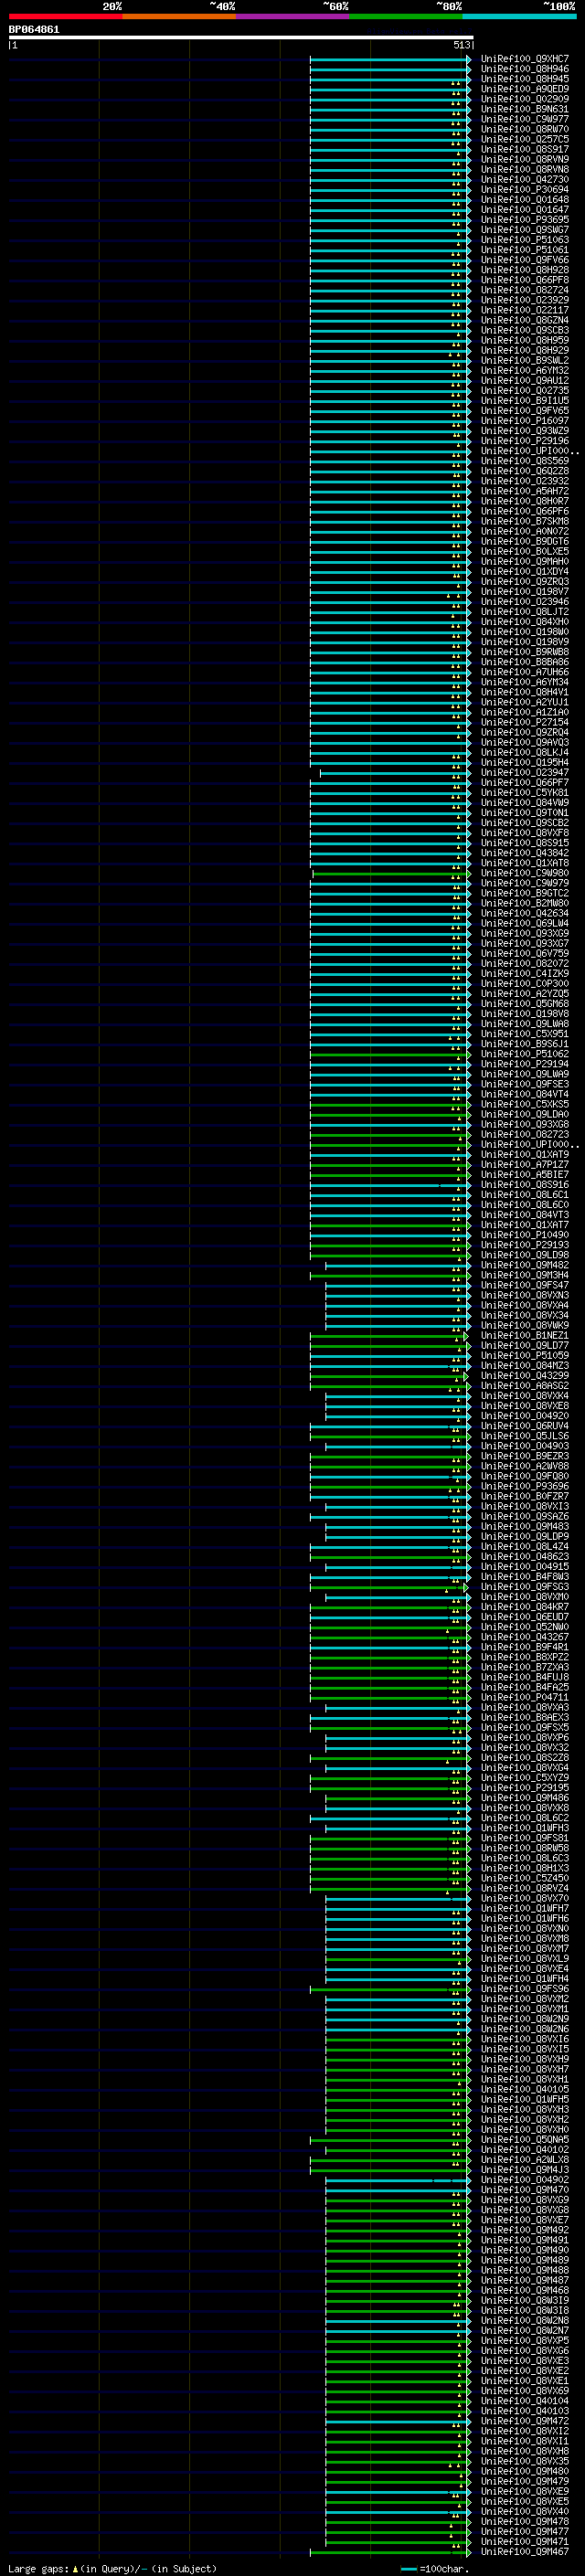Select subject label UniRef100_Q9SWG7

coord(525,230)
